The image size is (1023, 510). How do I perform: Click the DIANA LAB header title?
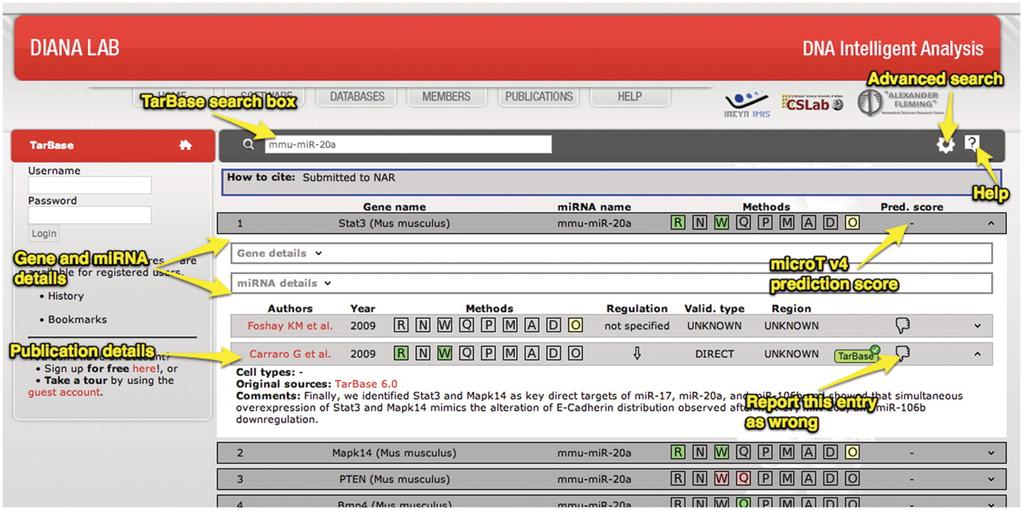tap(74, 48)
